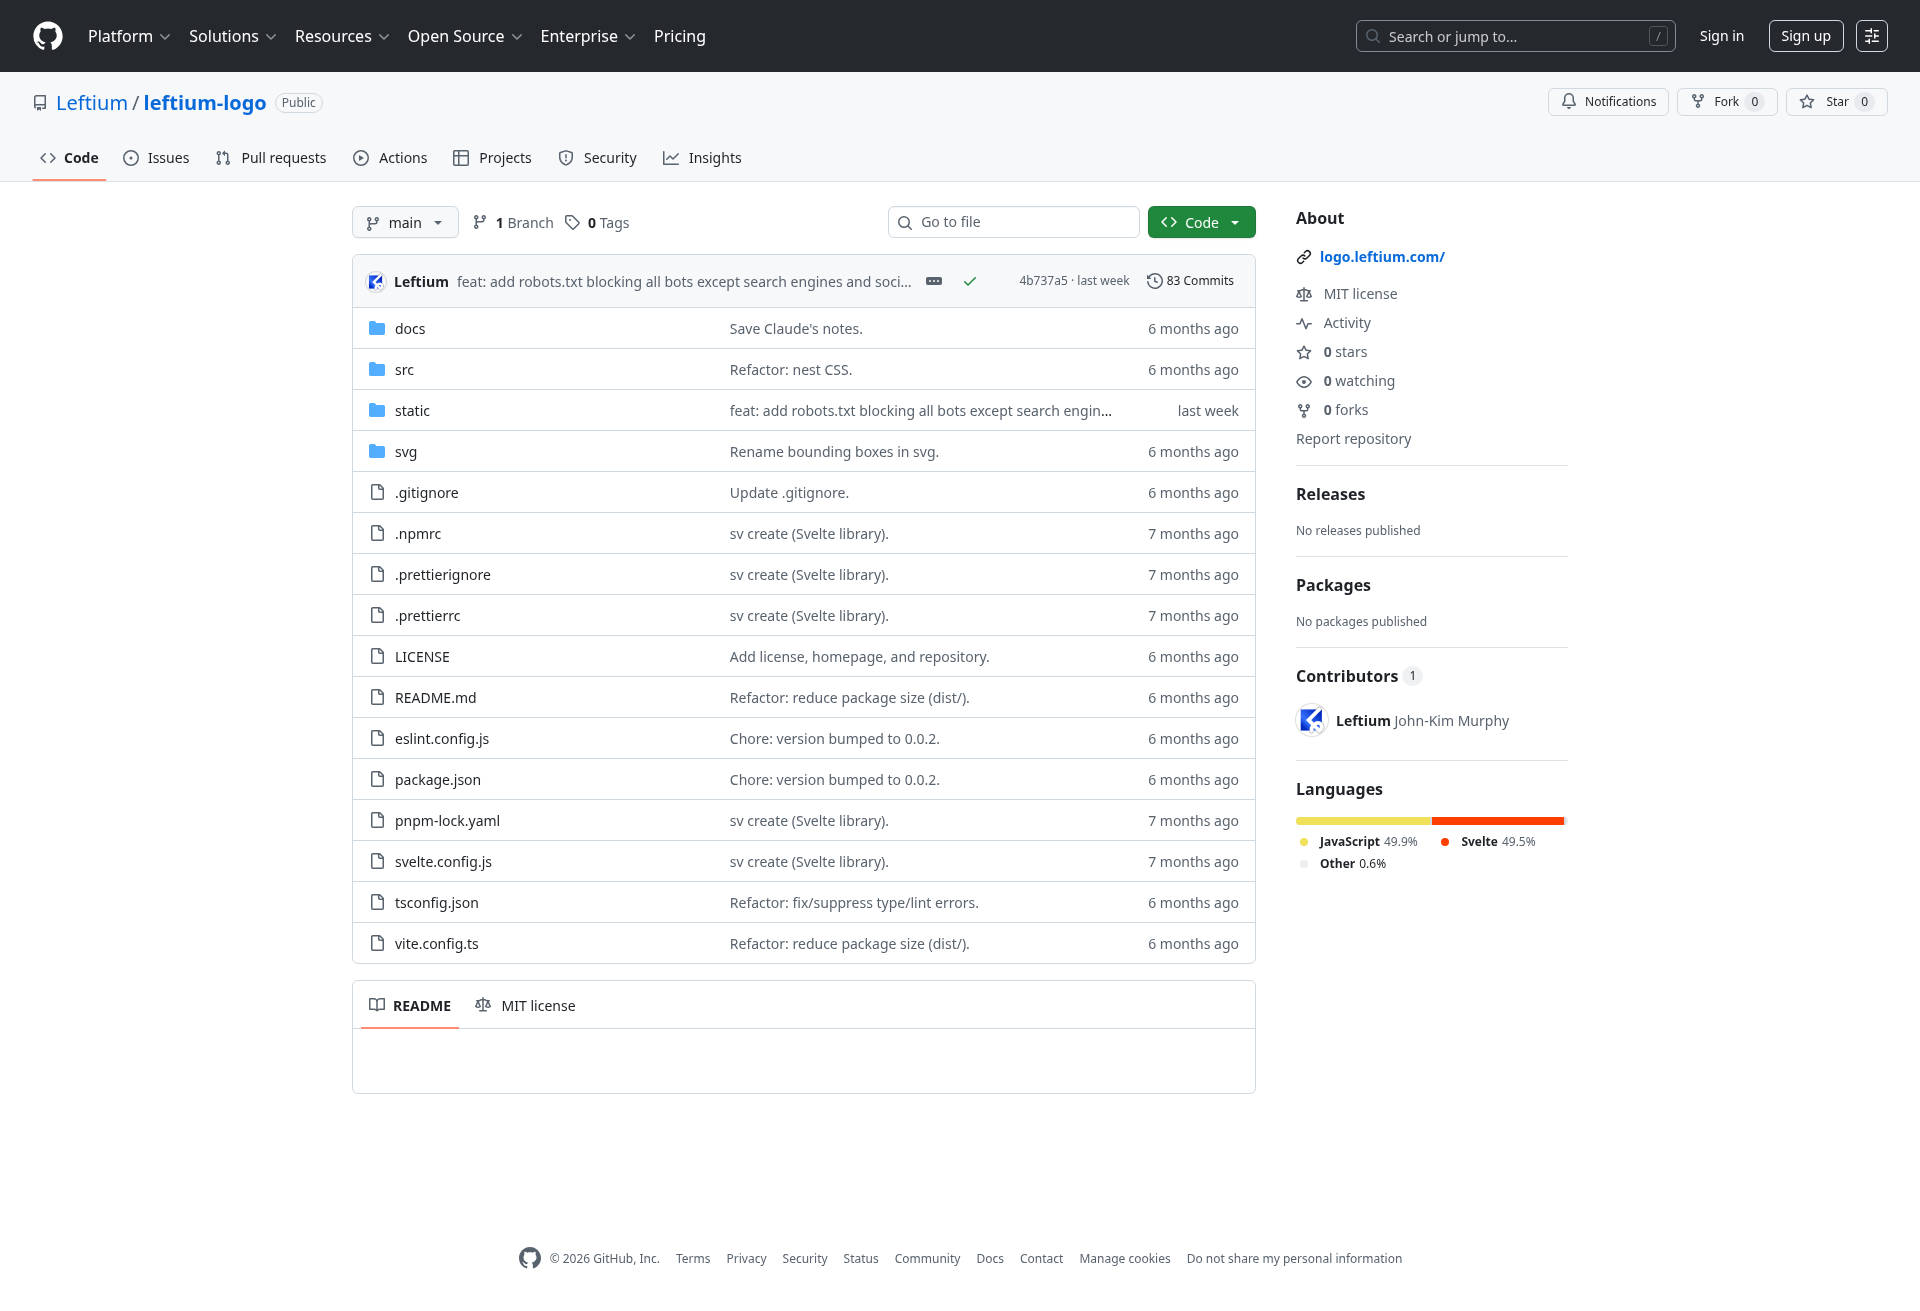Image resolution: width=1920 pixels, height=1311 pixels.
Task: Open commit 4b737a5 hash link
Action: pyautogui.click(x=1044, y=281)
